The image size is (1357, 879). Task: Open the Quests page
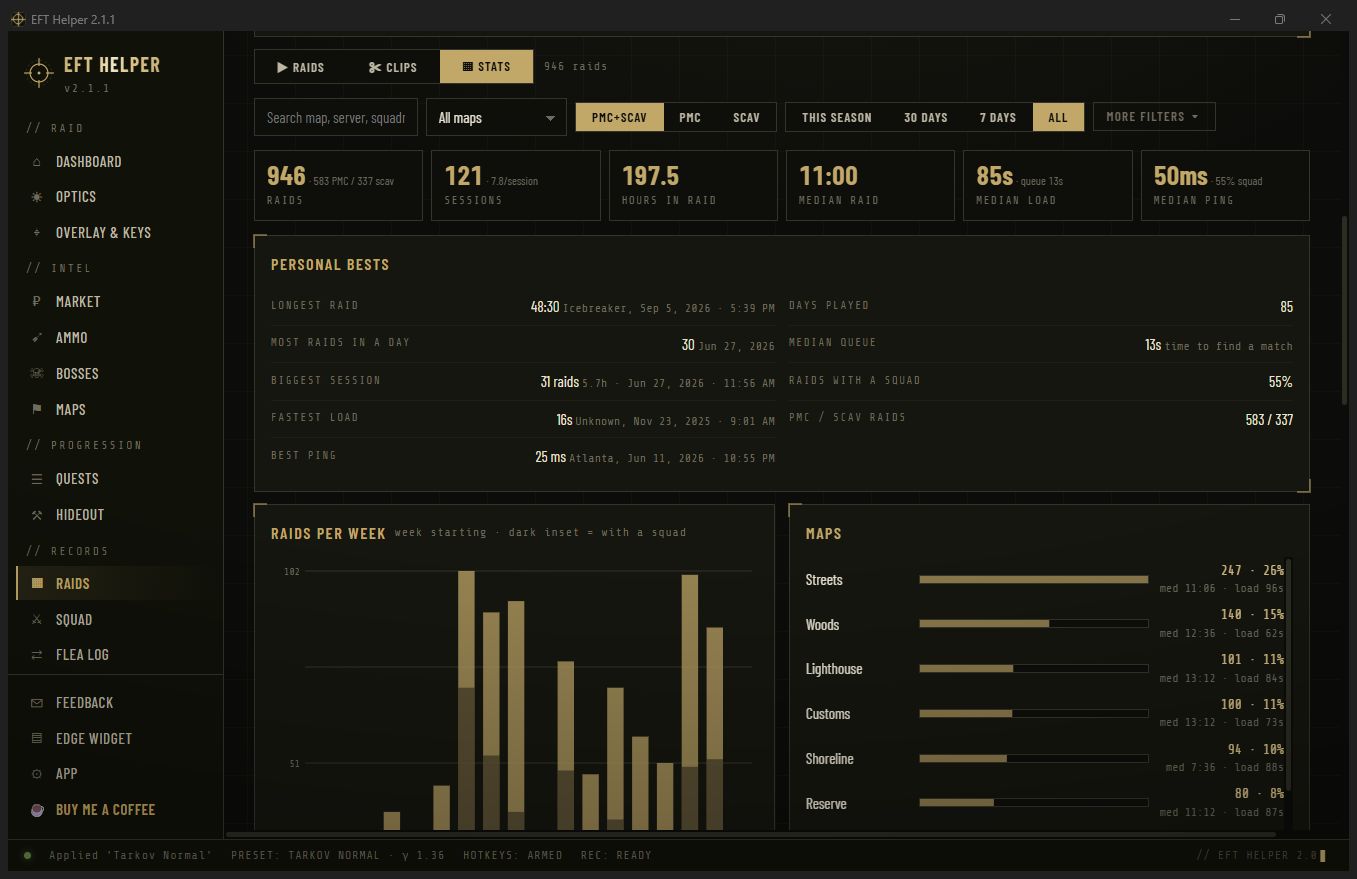tap(115, 479)
